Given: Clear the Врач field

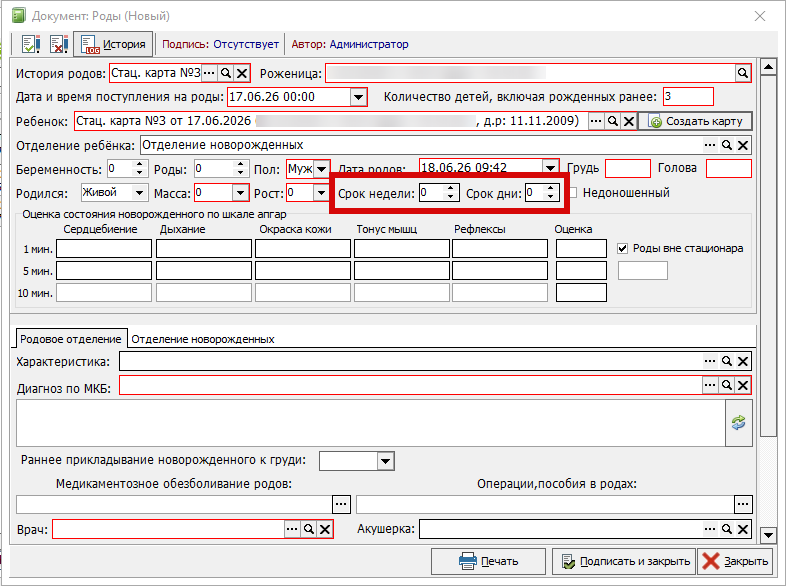Looking at the screenshot, I should 325,529.
